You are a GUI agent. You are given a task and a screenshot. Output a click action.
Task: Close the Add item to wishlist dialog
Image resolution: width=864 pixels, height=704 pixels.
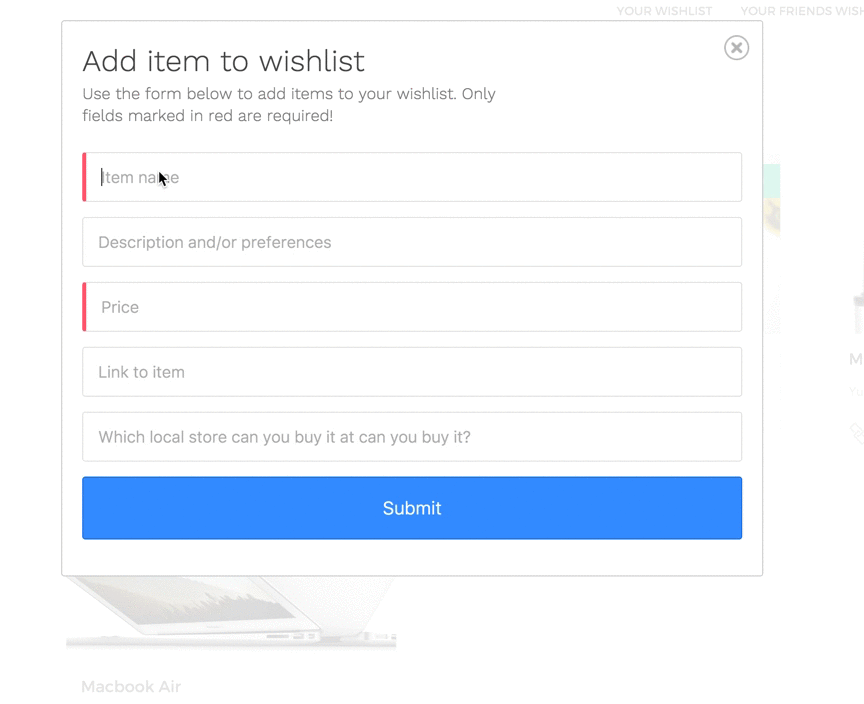click(736, 48)
